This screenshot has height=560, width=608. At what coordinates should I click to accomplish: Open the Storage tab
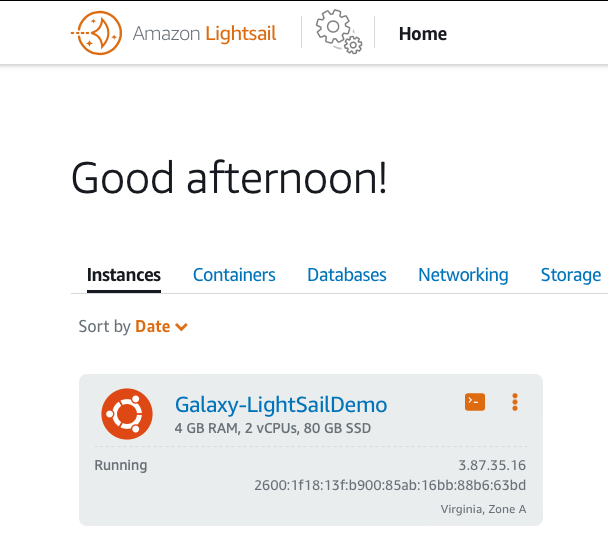click(x=571, y=275)
